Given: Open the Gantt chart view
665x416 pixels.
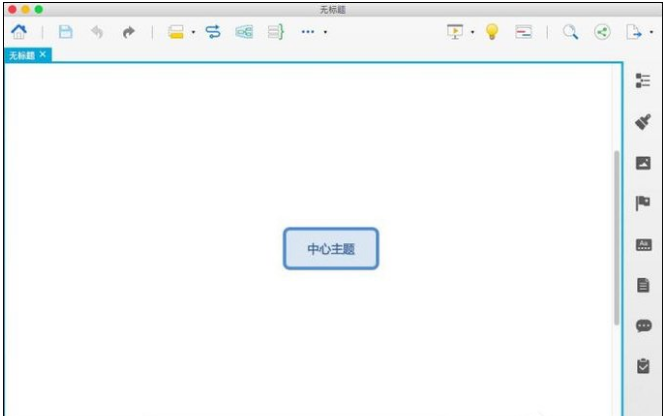Looking at the screenshot, I should [x=524, y=32].
